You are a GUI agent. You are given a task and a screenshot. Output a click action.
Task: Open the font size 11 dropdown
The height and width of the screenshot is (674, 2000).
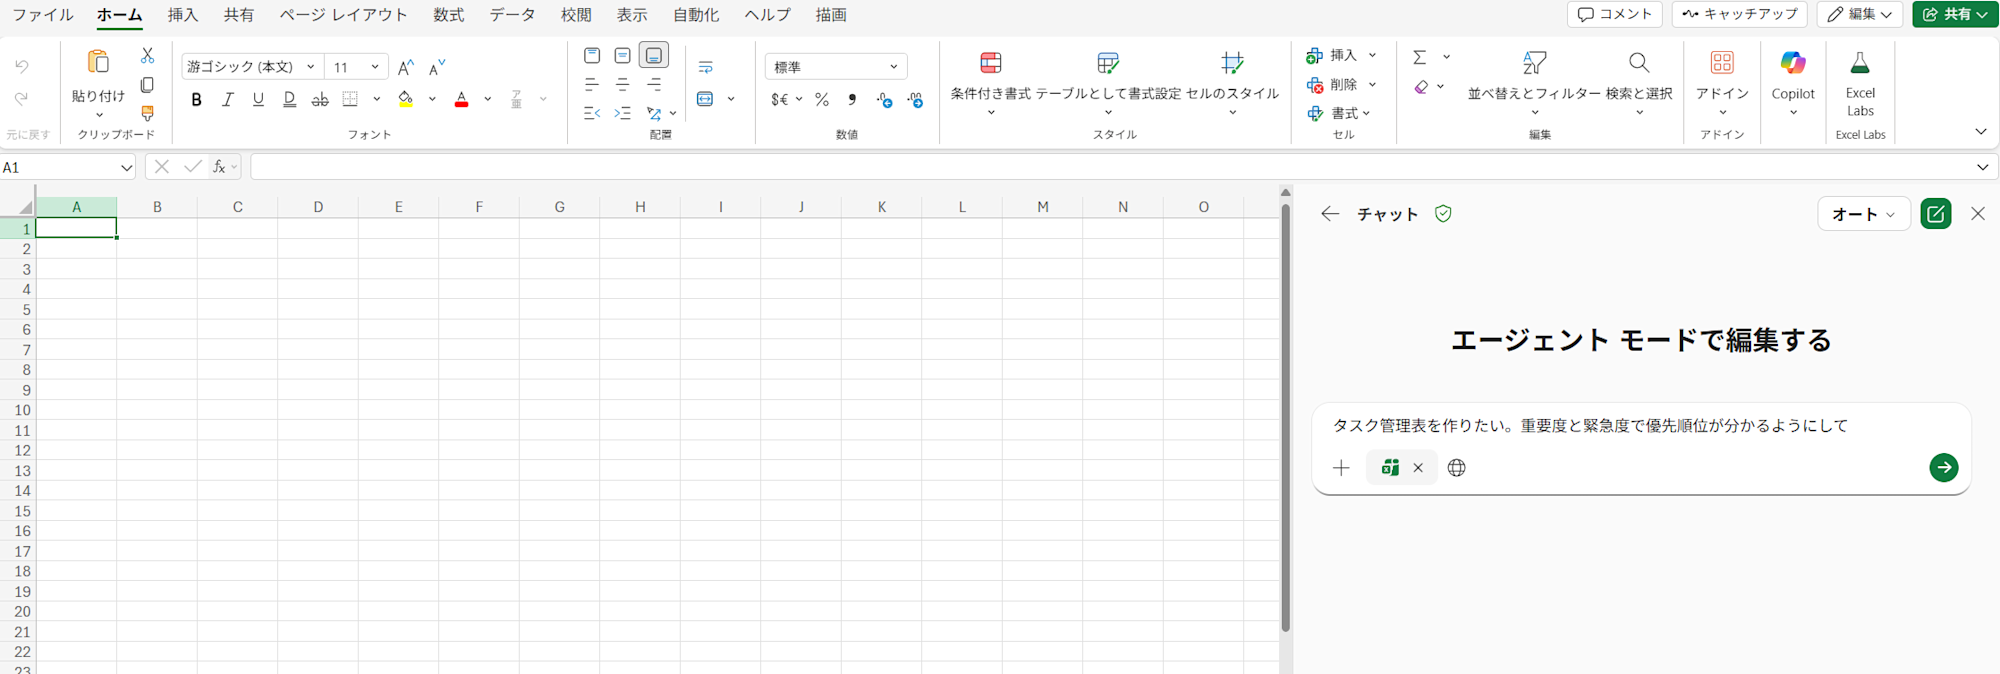[375, 67]
